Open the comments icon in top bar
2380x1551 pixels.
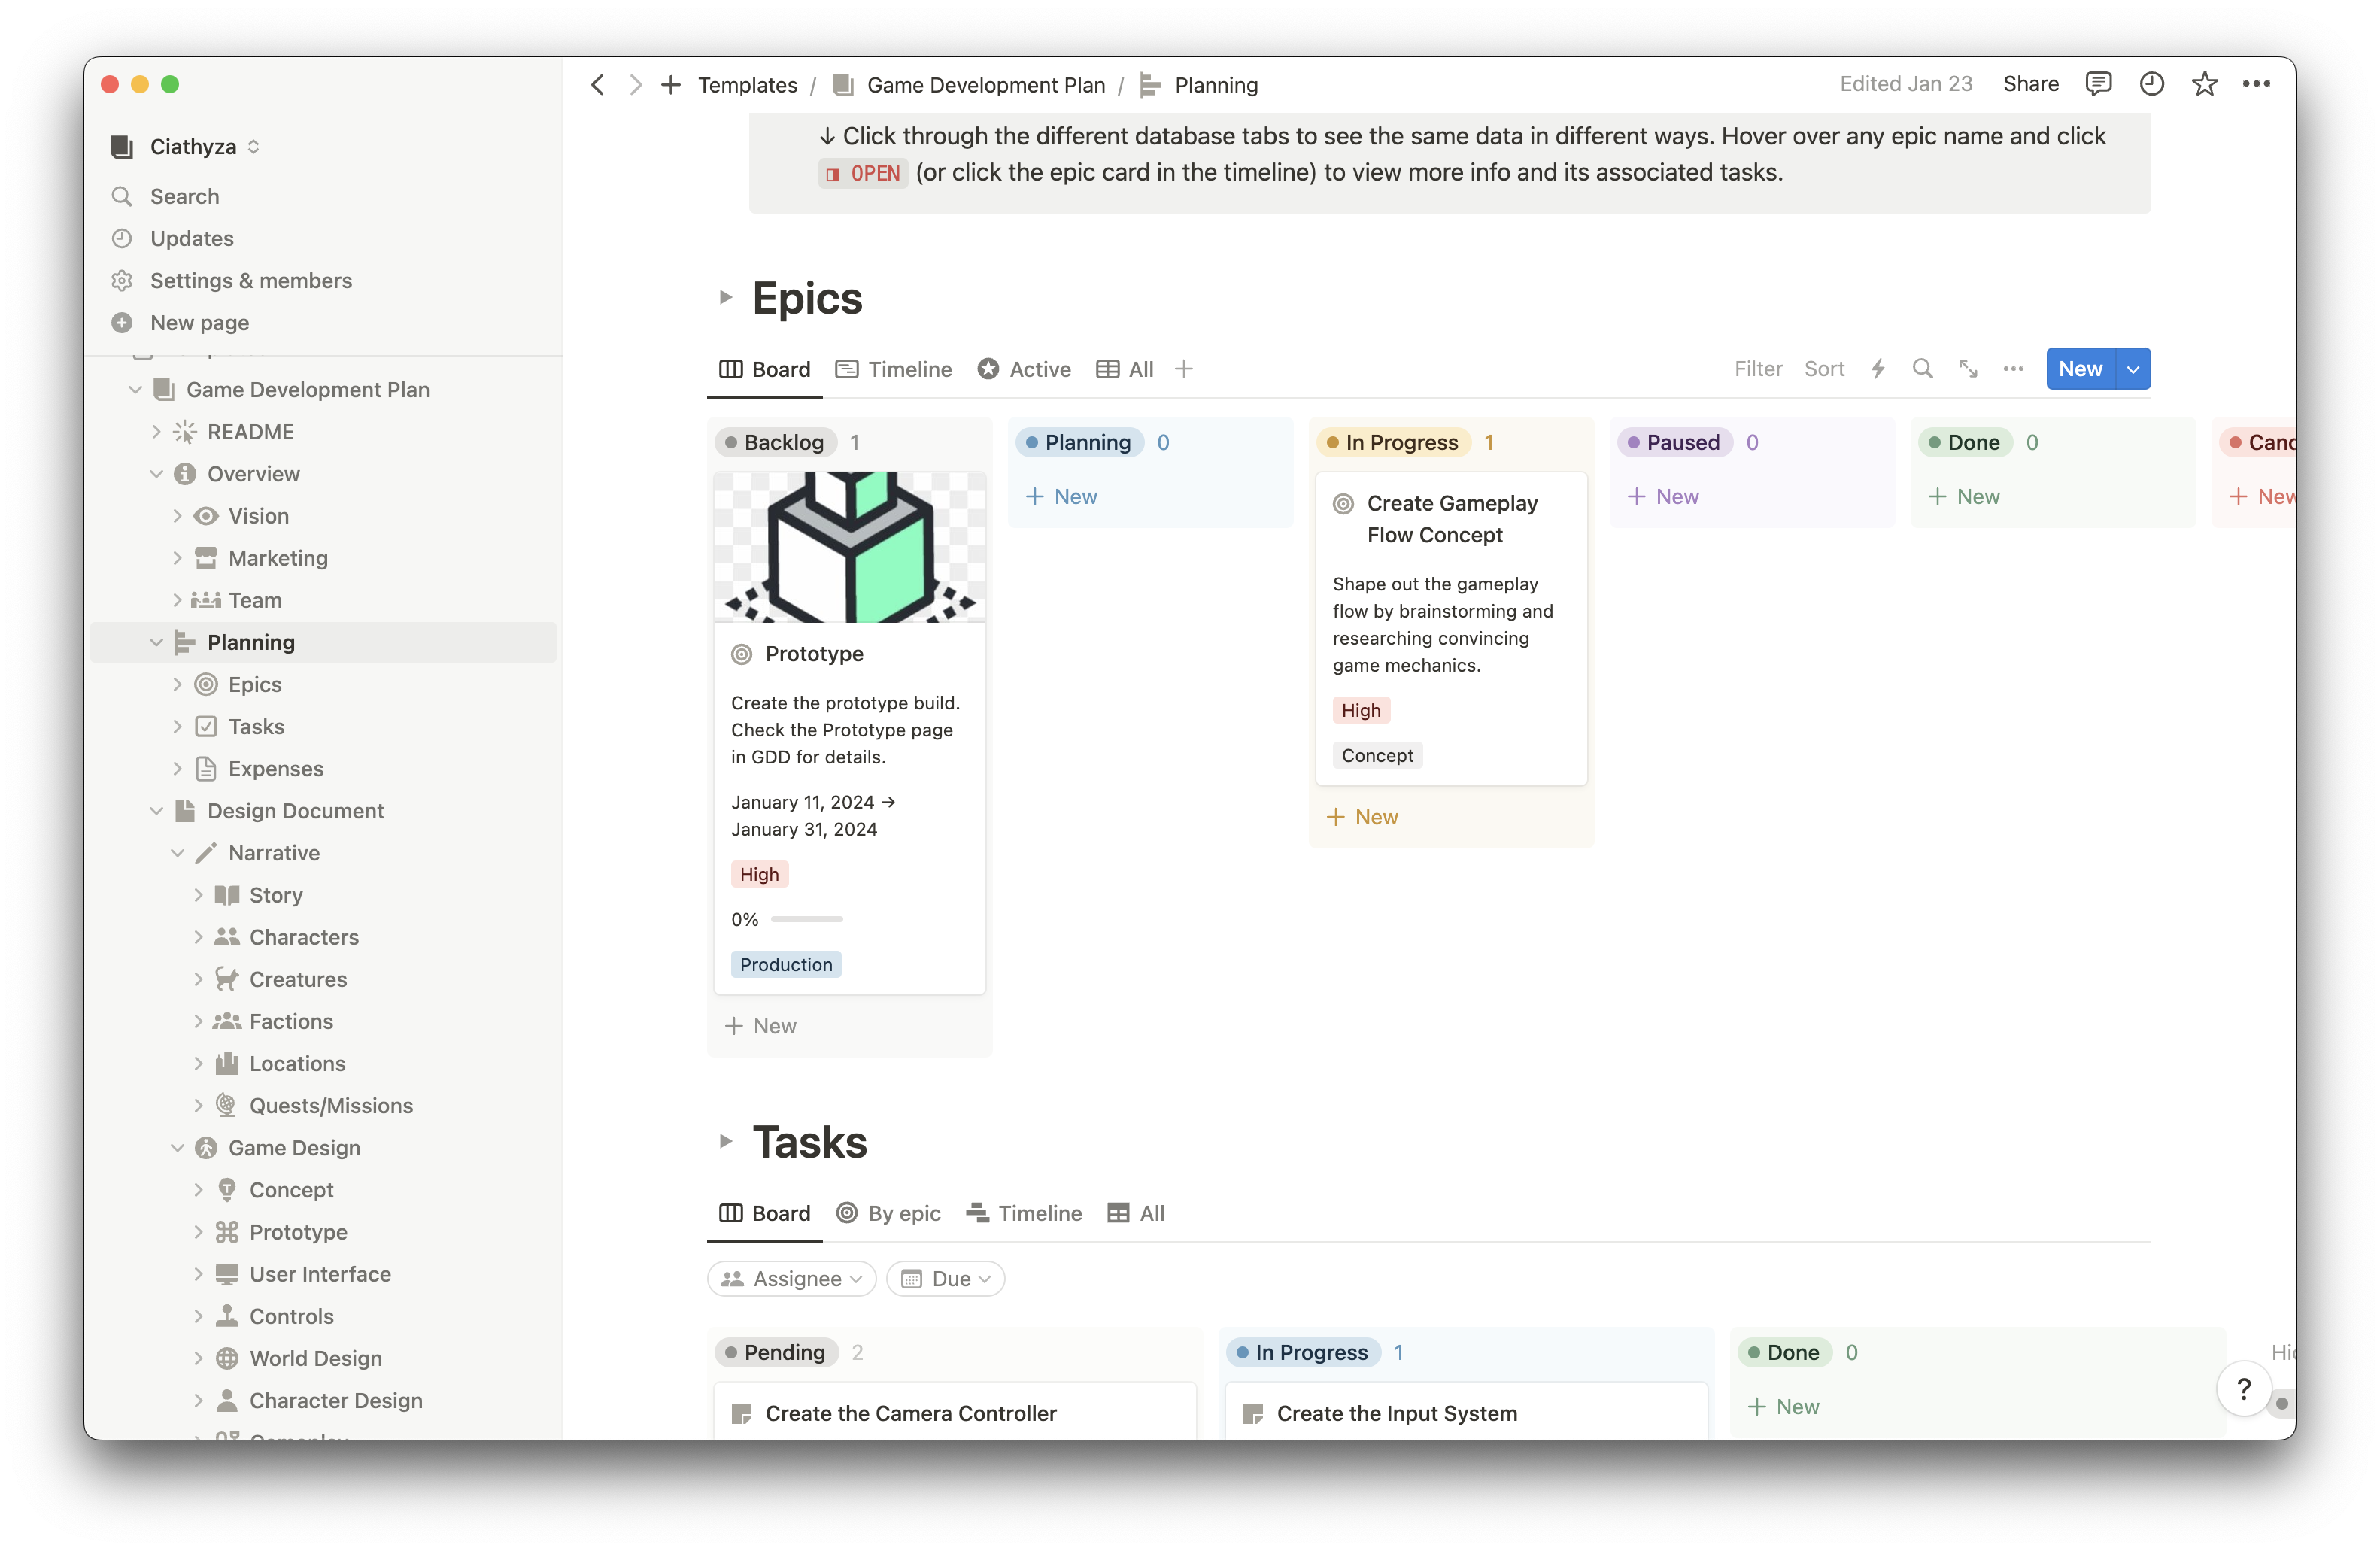2098,84
